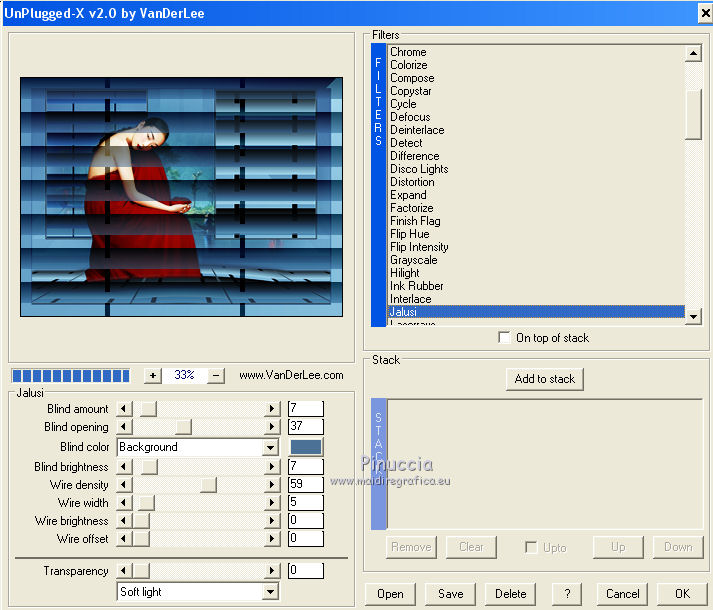Screen dimensions: 713x610
Task: Click the Wire density value field
Action: [306, 484]
